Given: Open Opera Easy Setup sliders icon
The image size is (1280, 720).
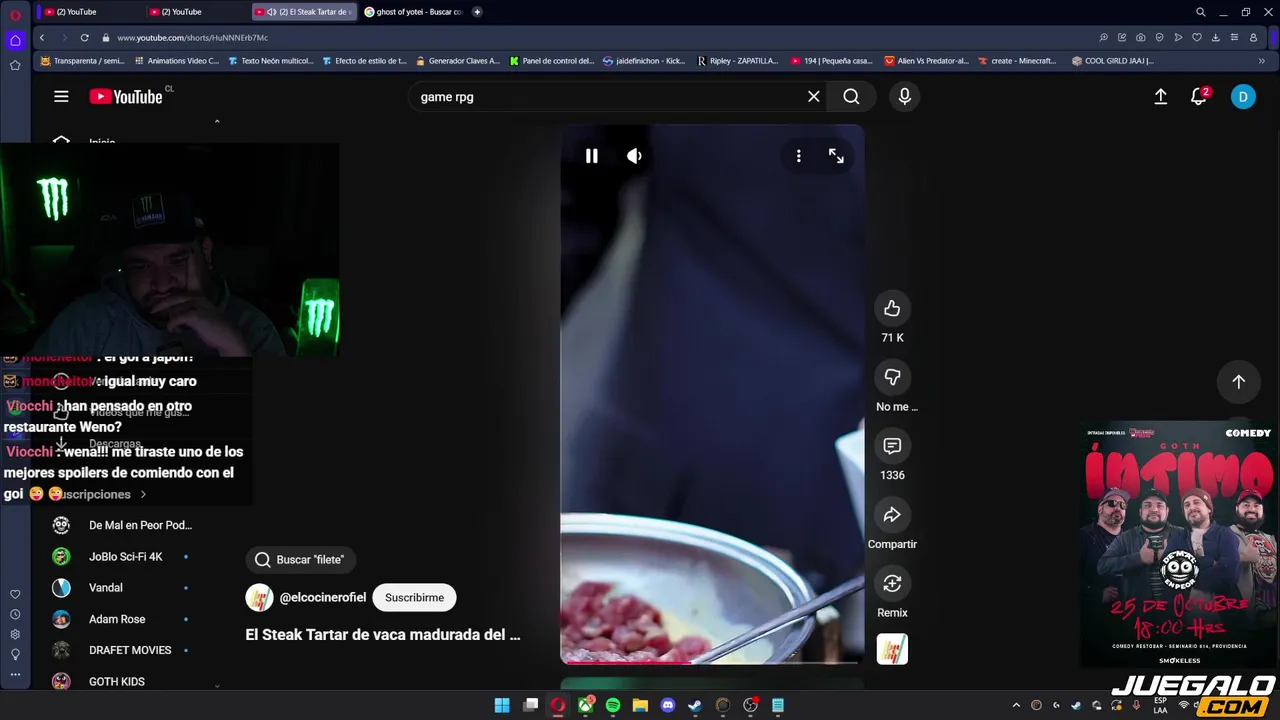Looking at the screenshot, I should click(1234, 37).
